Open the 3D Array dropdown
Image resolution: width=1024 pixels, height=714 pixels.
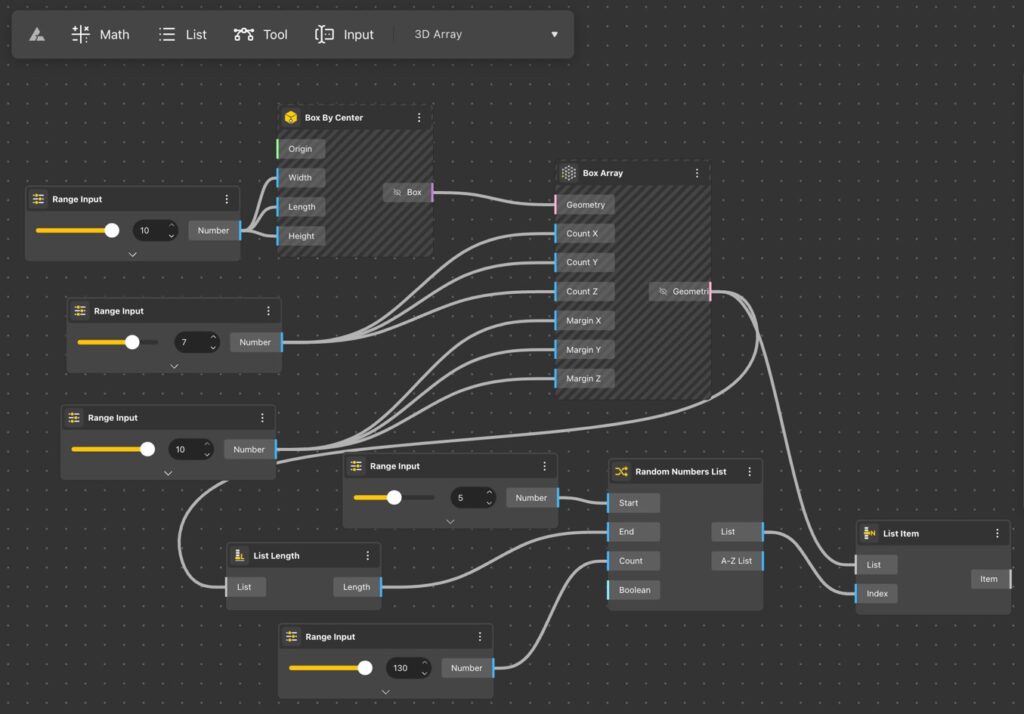555,34
